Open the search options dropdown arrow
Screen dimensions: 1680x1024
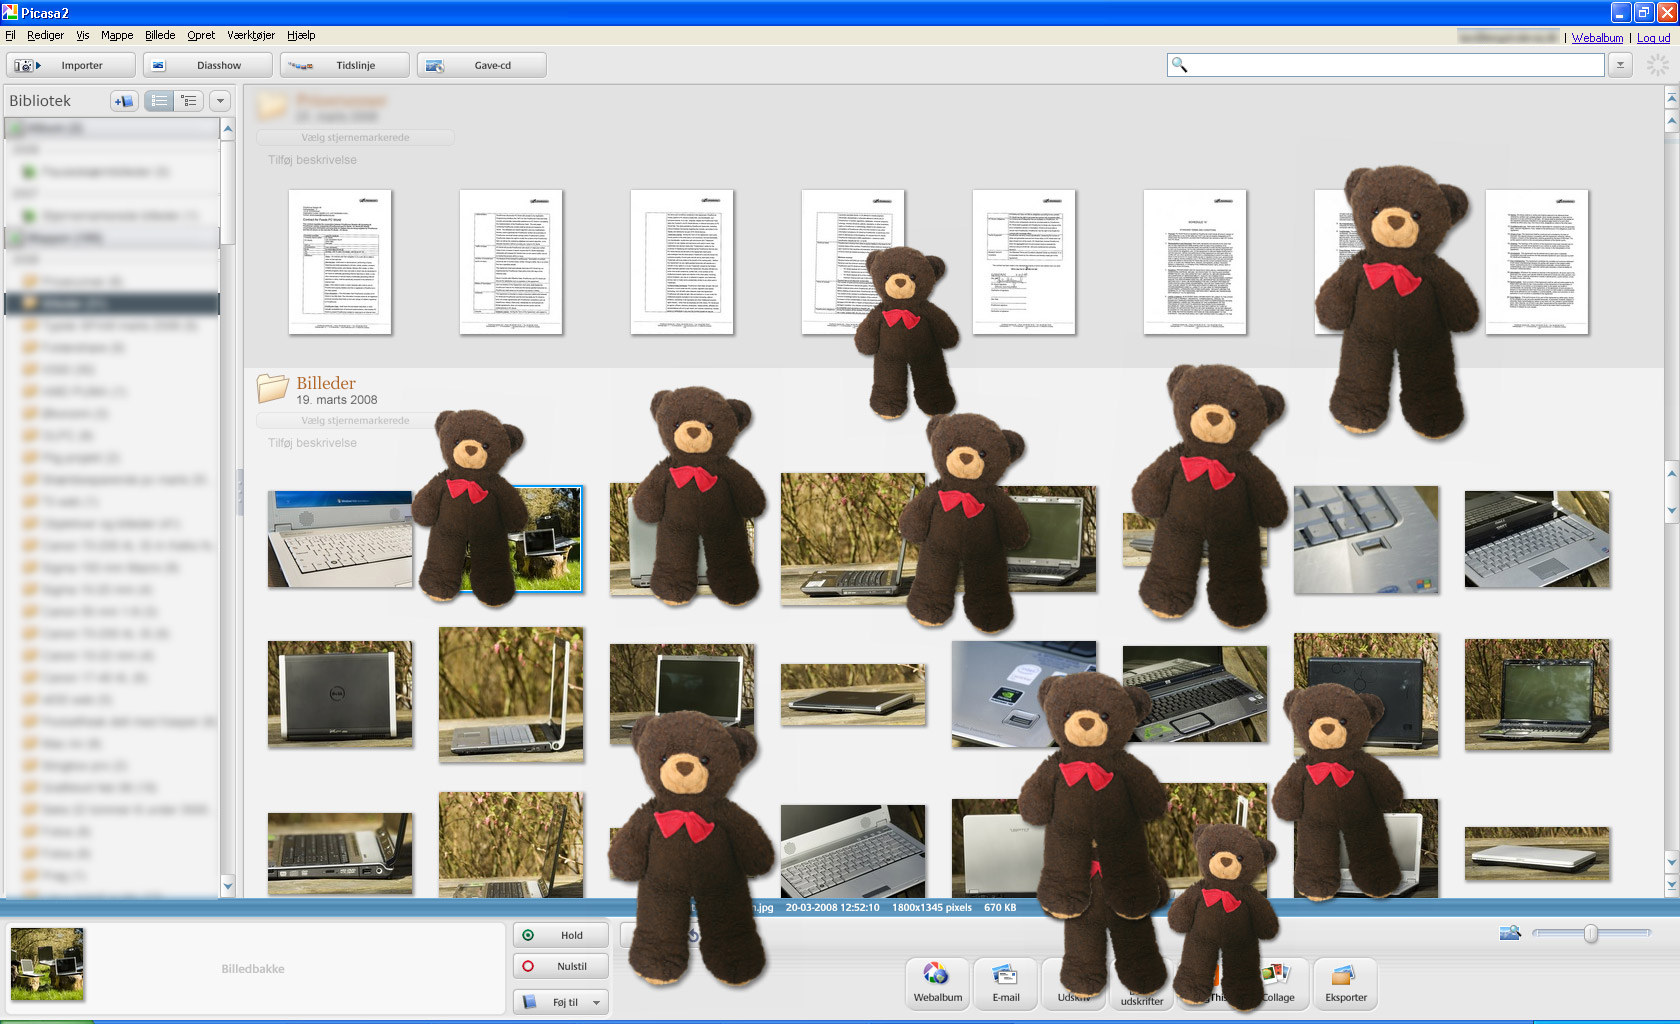click(x=1620, y=65)
